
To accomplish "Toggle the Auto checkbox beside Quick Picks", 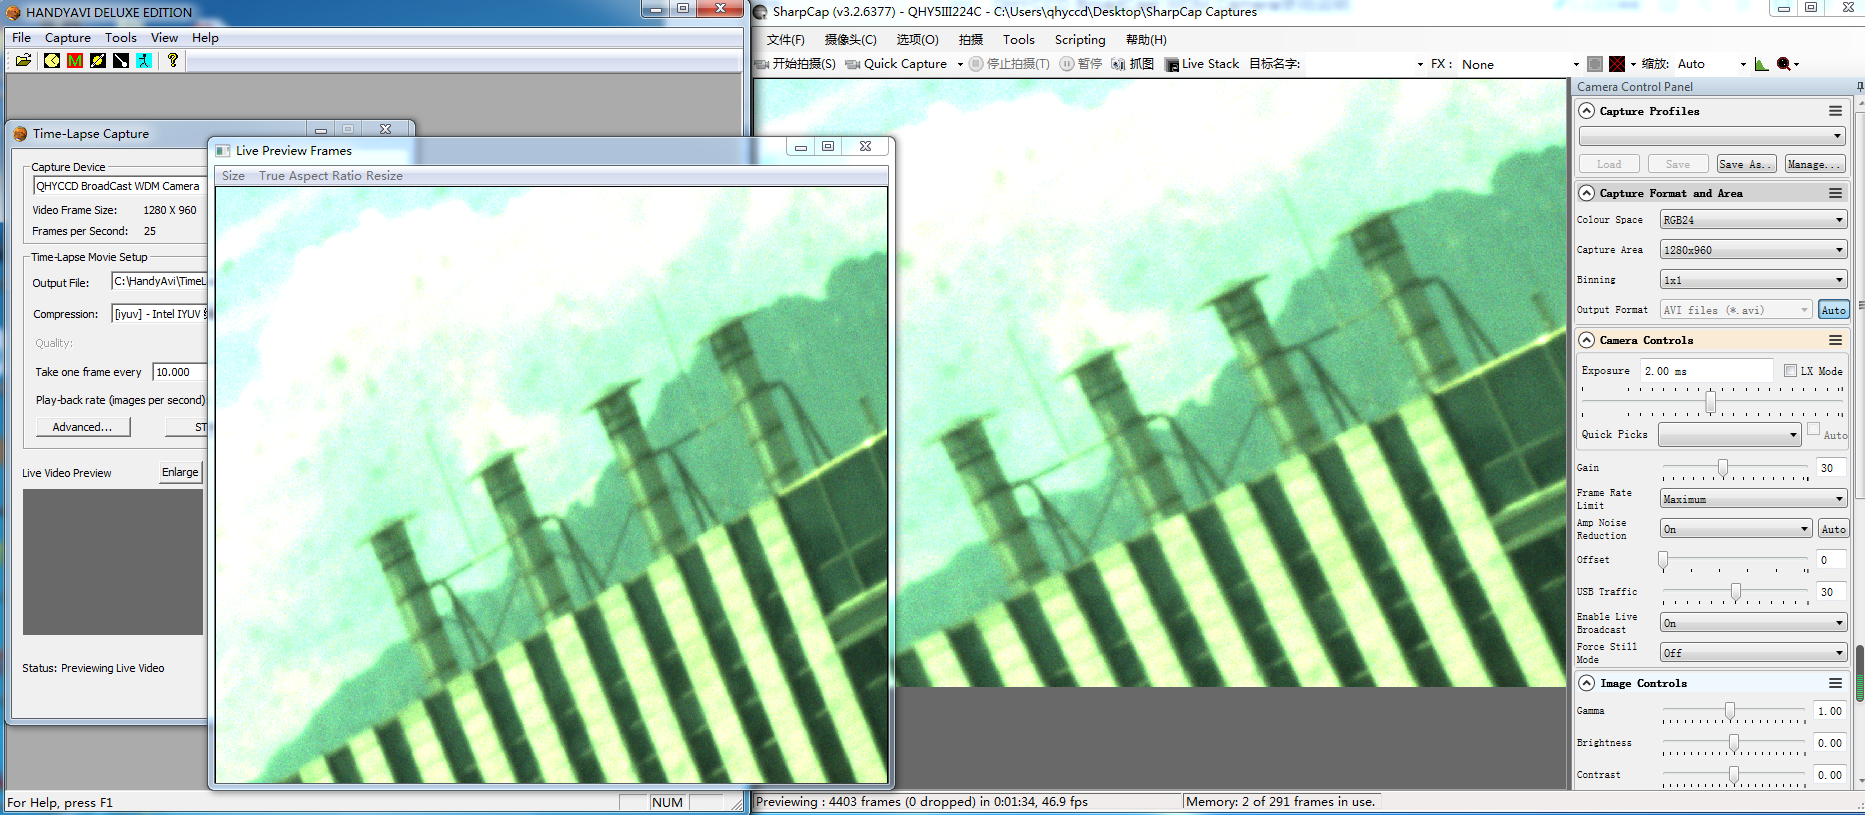I will 1813,429.
